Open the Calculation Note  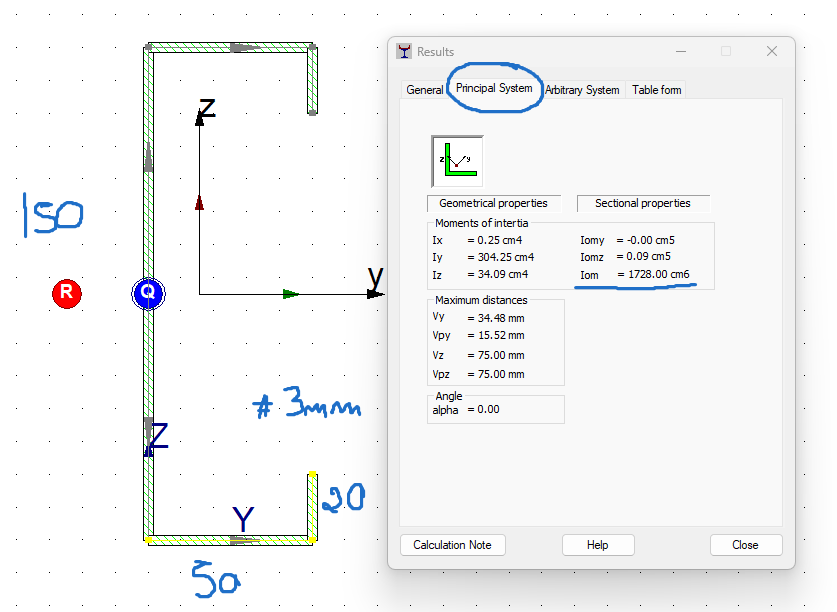[x=453, y=545]
